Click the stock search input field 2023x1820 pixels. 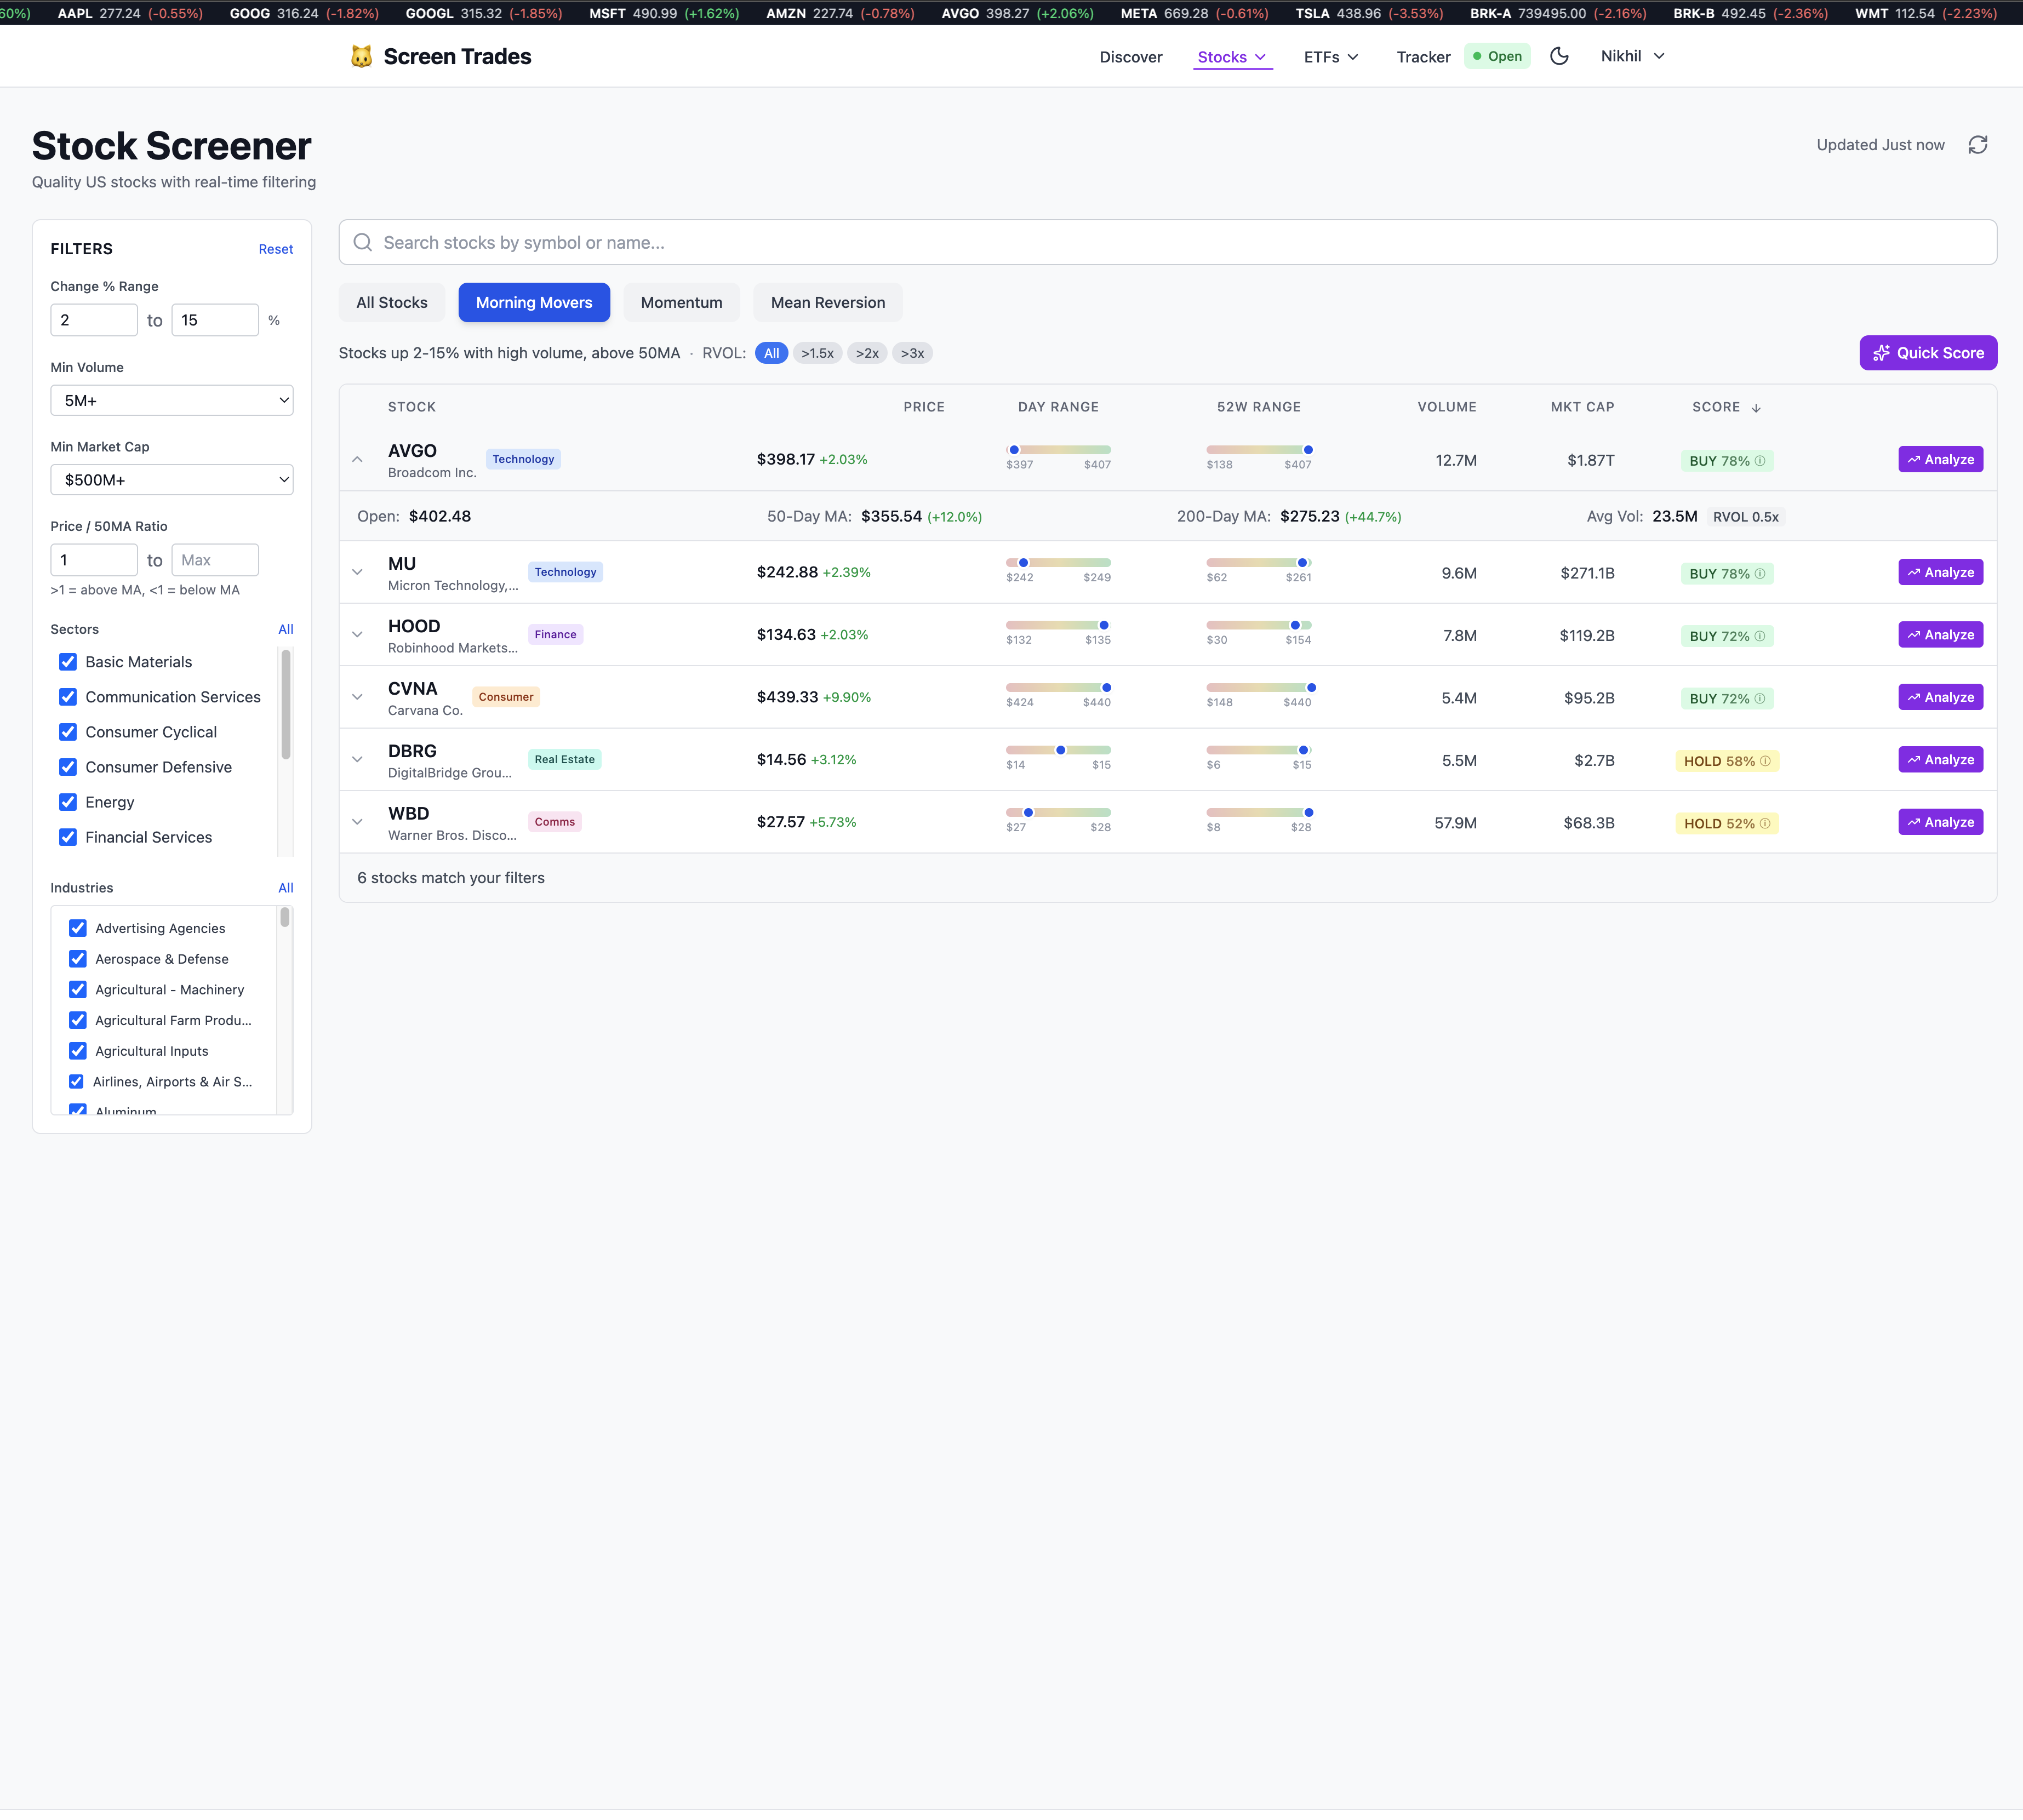click(1168, 242)
